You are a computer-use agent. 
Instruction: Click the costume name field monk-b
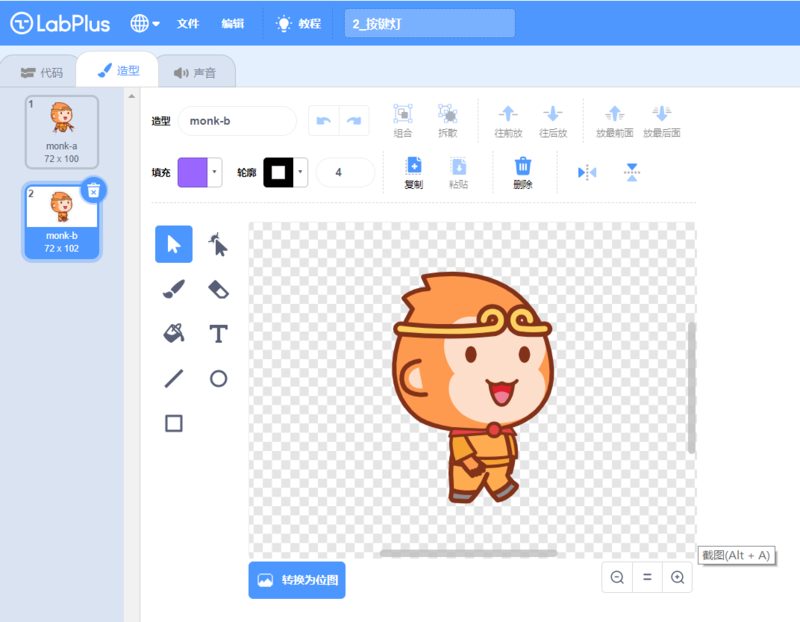pyautogui.click(x=237, y=121)
